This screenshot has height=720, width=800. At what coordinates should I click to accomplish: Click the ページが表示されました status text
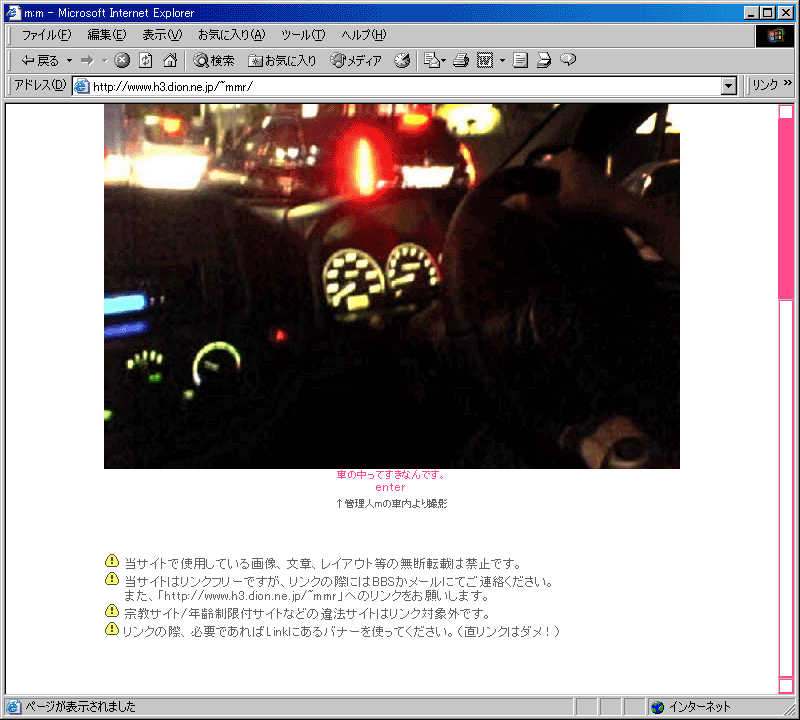(81, 707)
